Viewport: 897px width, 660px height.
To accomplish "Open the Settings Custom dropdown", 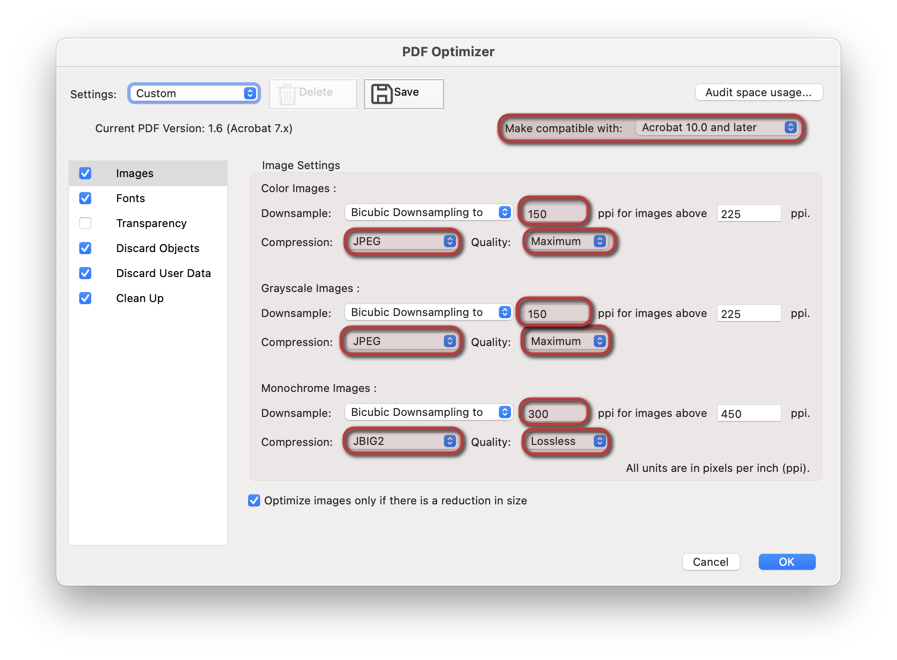I will point(194,93).
